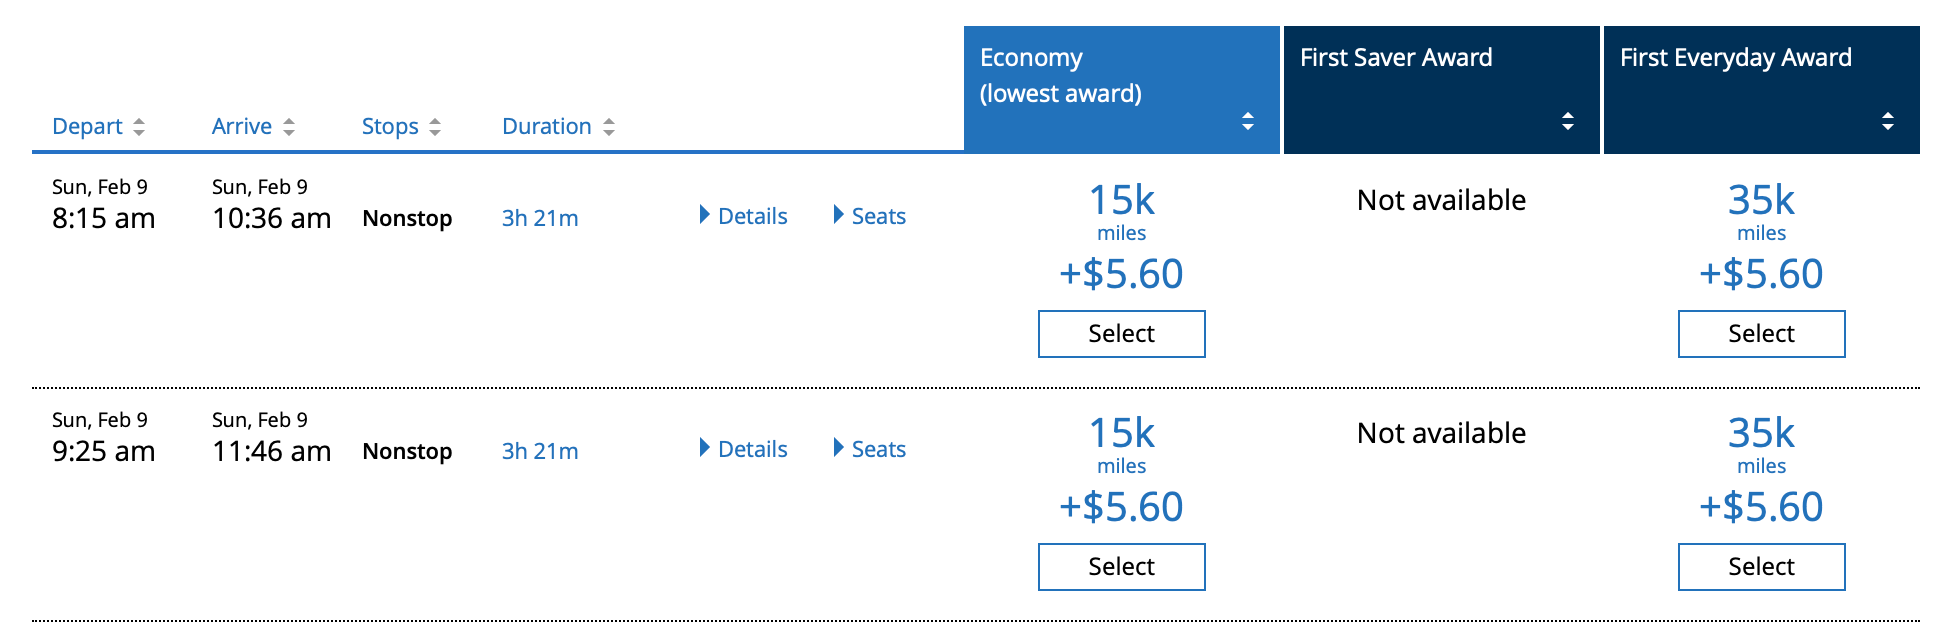Sort flights by Stops column arrows

pos(435,127)
